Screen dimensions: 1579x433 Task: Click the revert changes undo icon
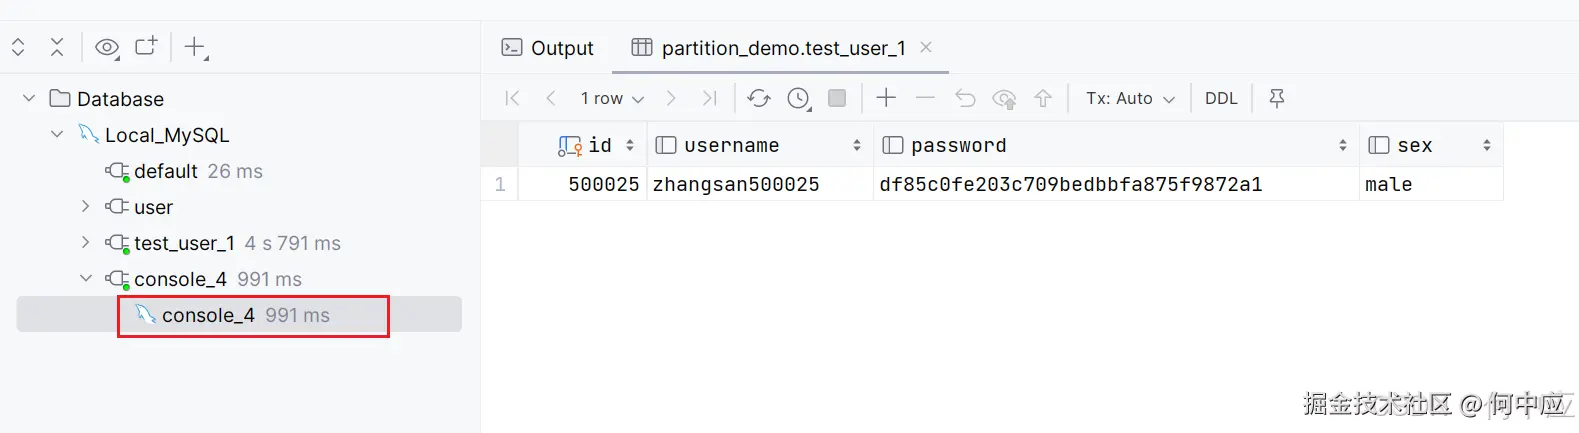[965, 98]
